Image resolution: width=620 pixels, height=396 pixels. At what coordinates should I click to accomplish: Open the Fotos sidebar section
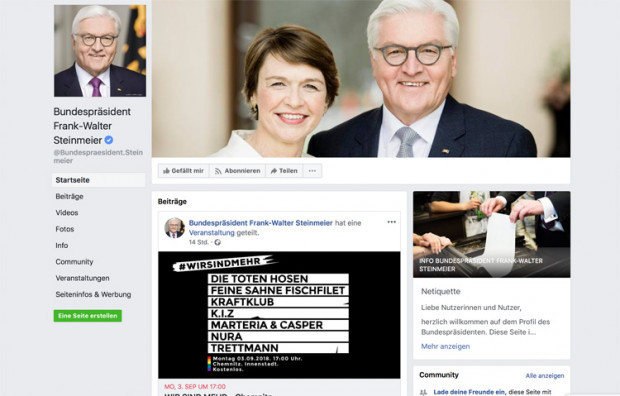pyautogui.click(x=65, y=229)
